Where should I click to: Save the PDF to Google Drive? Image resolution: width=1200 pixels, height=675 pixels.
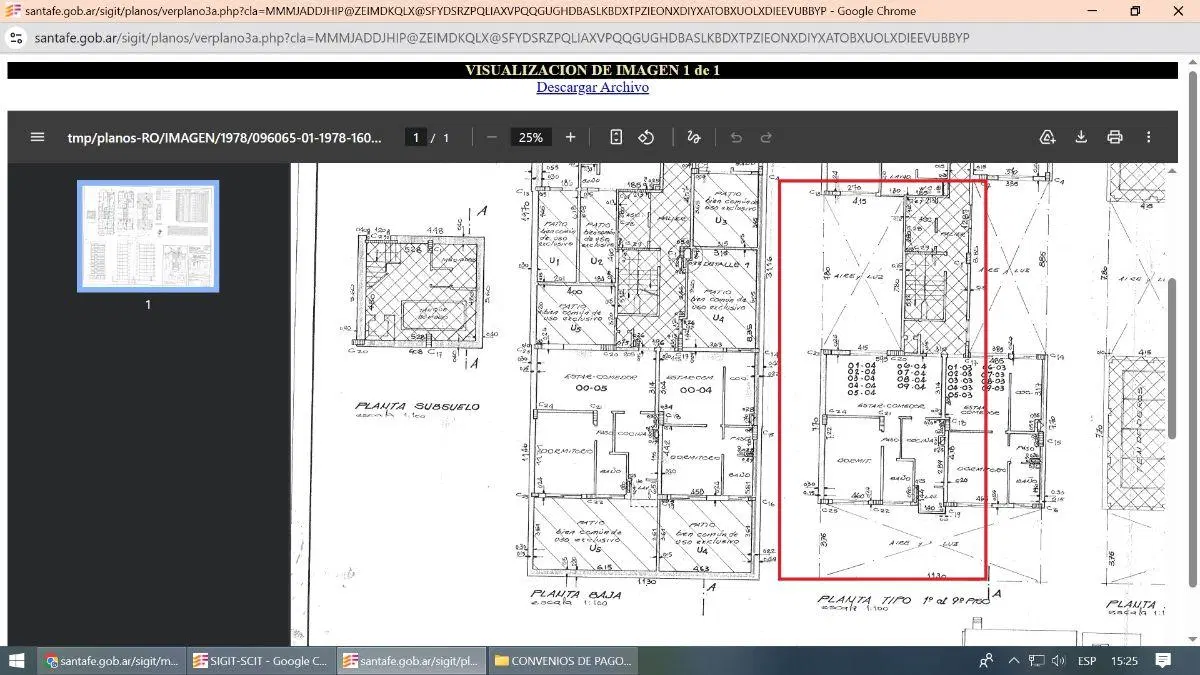click(1047, 137)
